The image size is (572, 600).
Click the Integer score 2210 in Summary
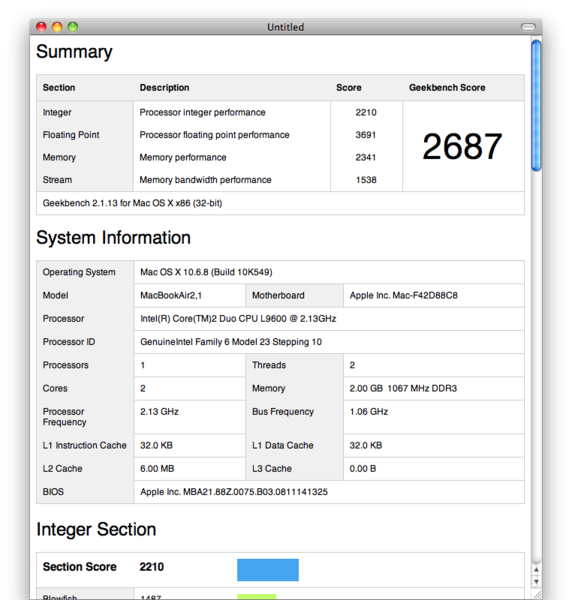(366, 112)
